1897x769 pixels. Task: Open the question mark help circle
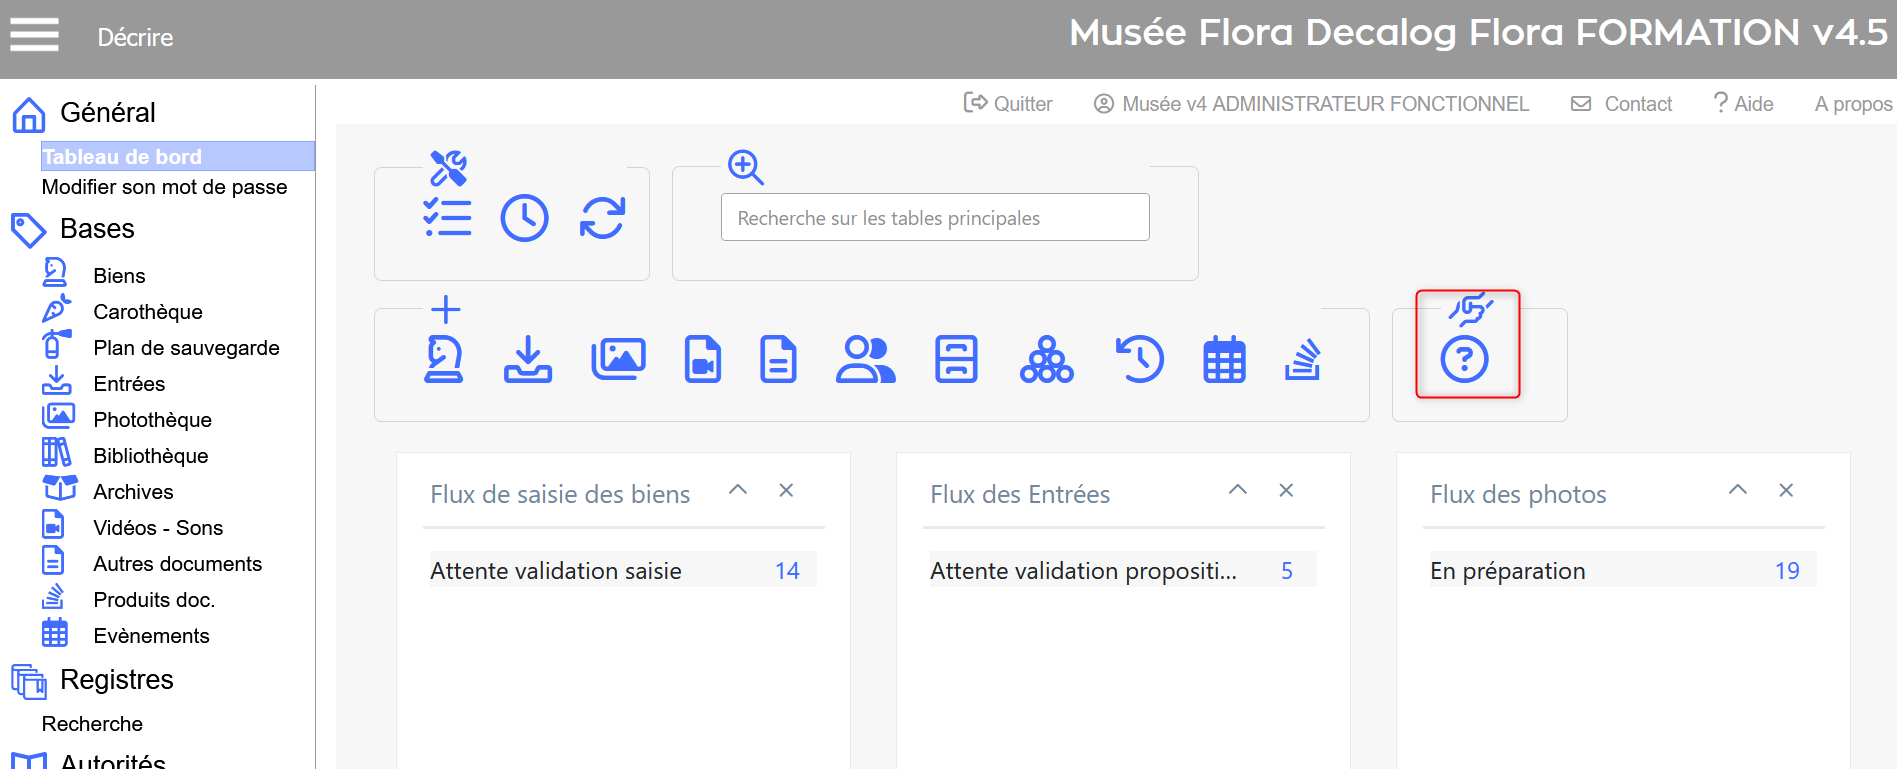coord(1465,360)
